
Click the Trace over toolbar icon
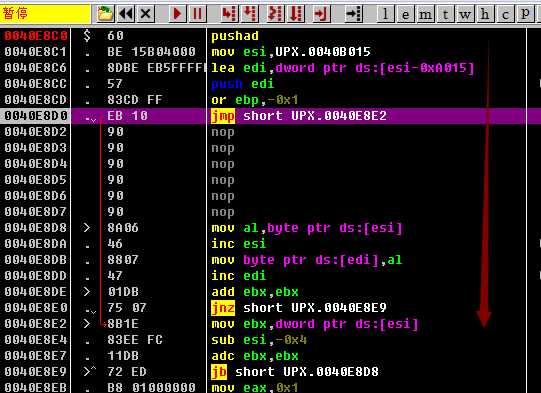click(296, 14)
